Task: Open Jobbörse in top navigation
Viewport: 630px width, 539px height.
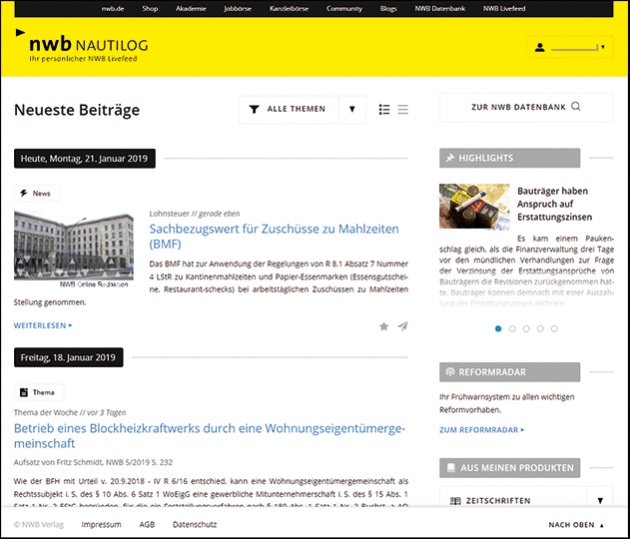Action: (x=239, y=8)
